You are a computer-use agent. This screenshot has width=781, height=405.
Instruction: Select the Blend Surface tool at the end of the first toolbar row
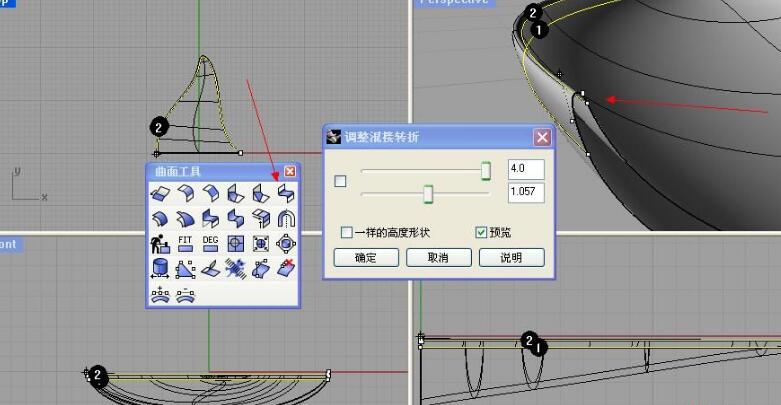coord(286,193)
